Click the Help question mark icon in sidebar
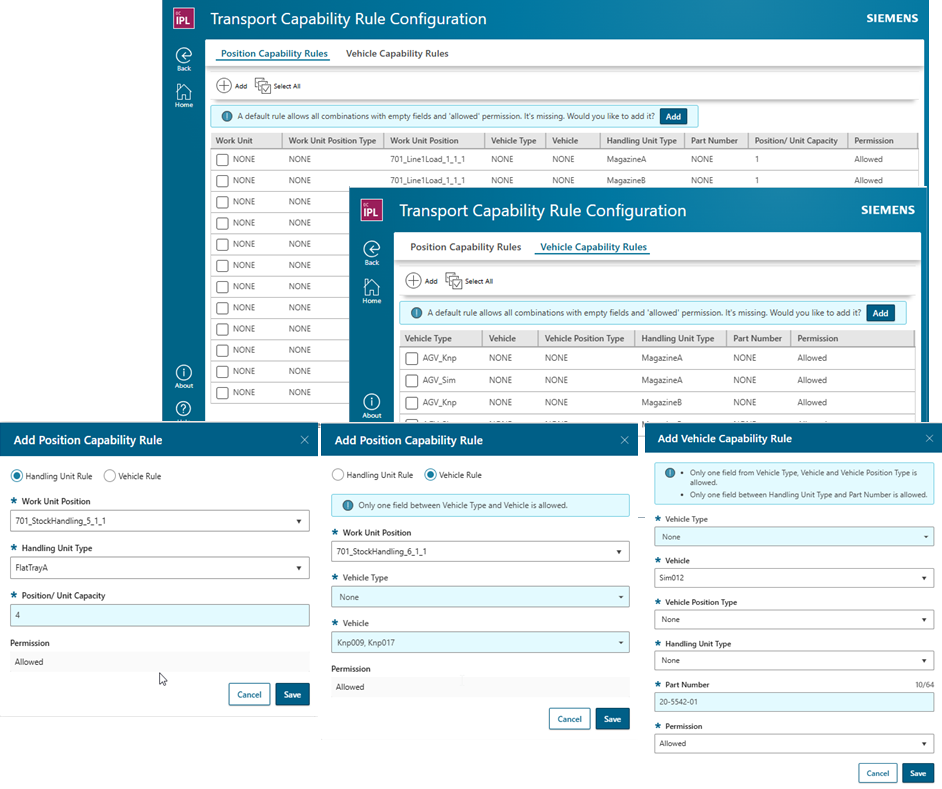 184,408
